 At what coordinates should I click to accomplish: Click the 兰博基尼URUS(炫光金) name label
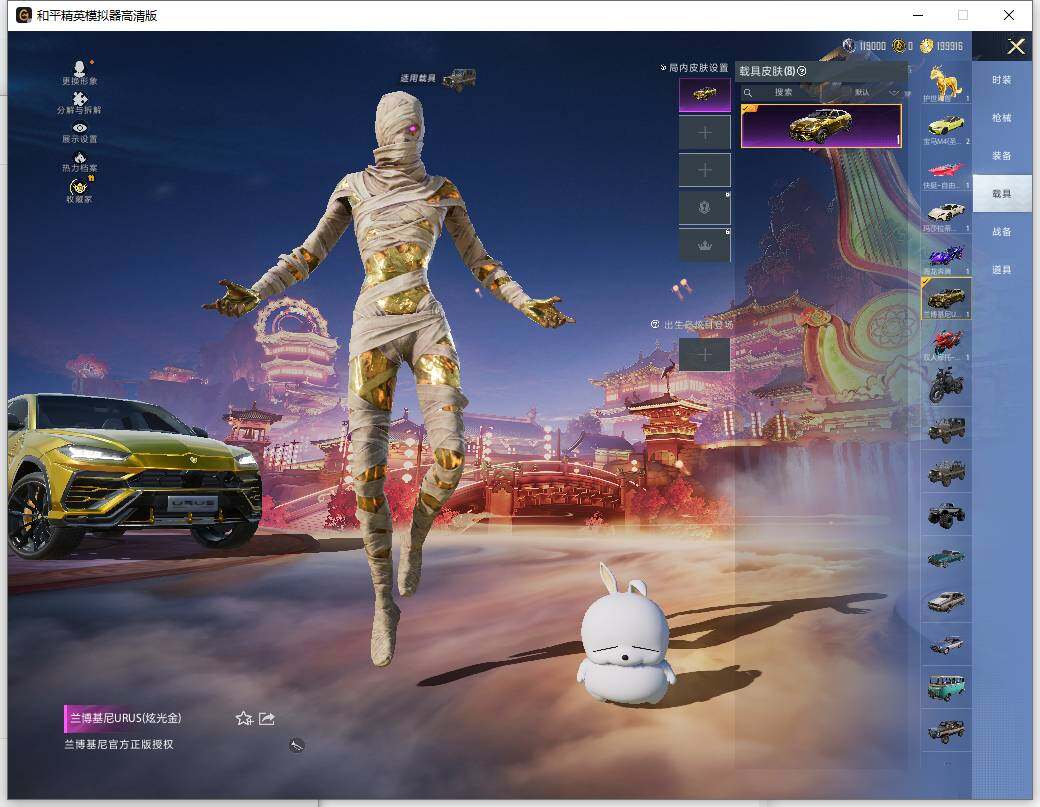(x=125, y=718)
